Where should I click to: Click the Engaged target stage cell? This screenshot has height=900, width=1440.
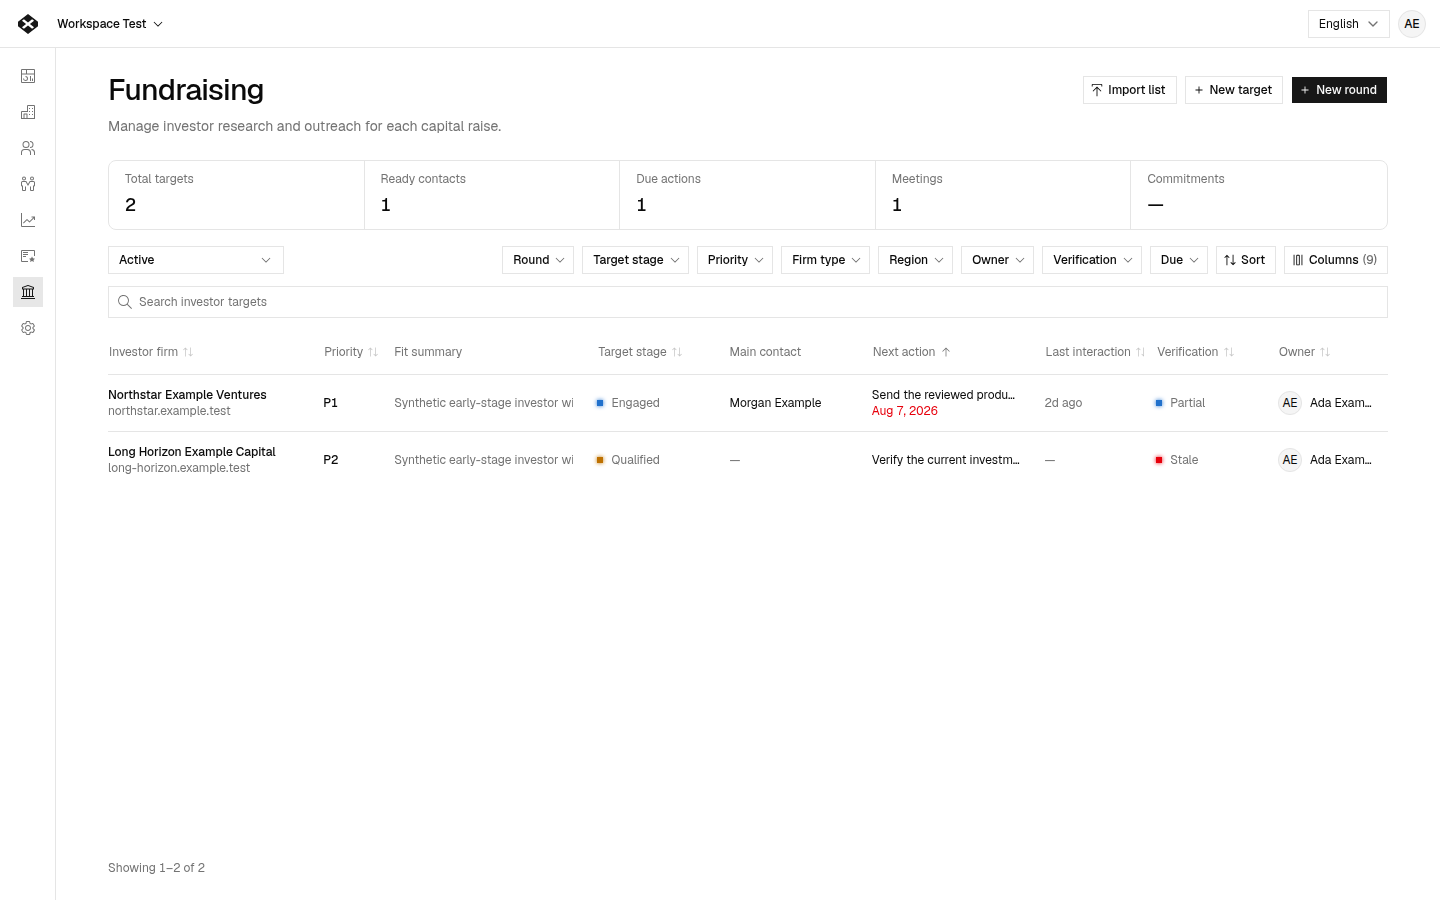click(628, 403)
